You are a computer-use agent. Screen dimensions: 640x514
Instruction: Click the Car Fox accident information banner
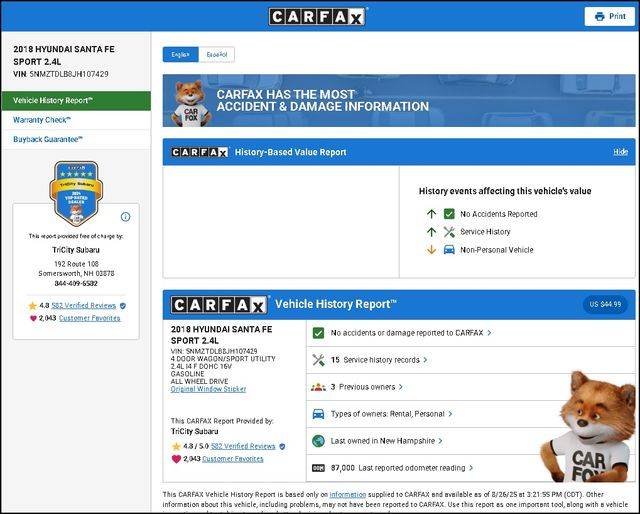(x=399, y=100)
